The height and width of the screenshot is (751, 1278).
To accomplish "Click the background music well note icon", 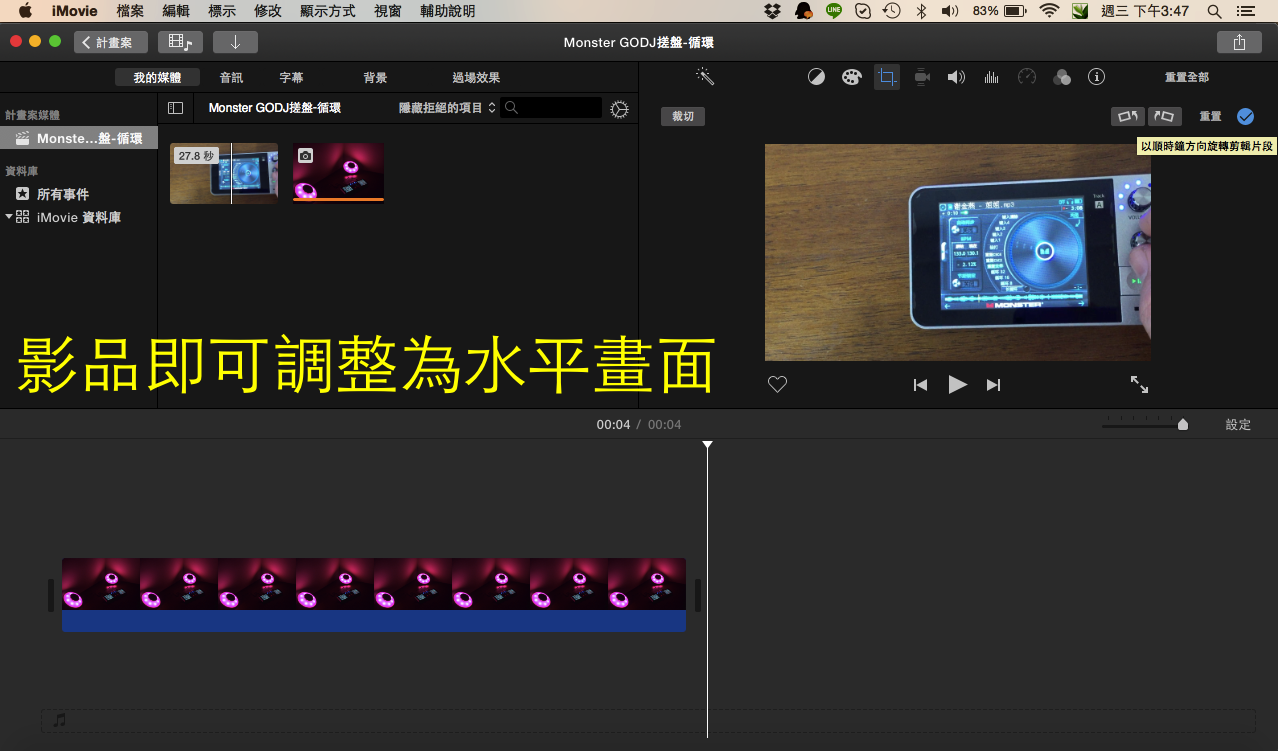I will [60, 720].
